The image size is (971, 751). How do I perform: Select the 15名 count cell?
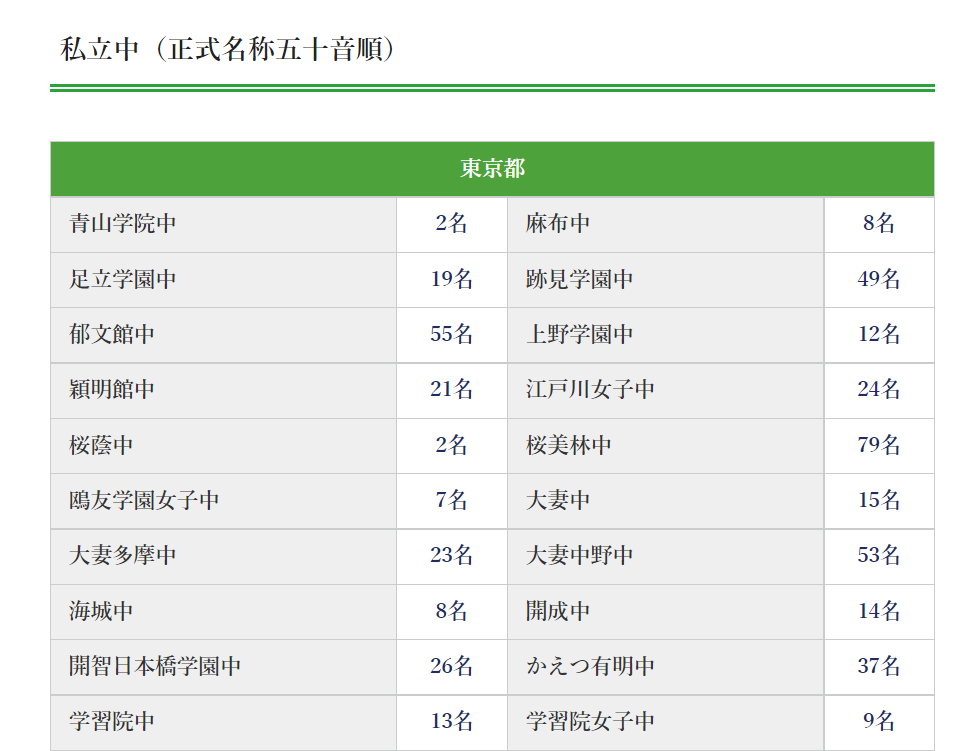(879, 501)
